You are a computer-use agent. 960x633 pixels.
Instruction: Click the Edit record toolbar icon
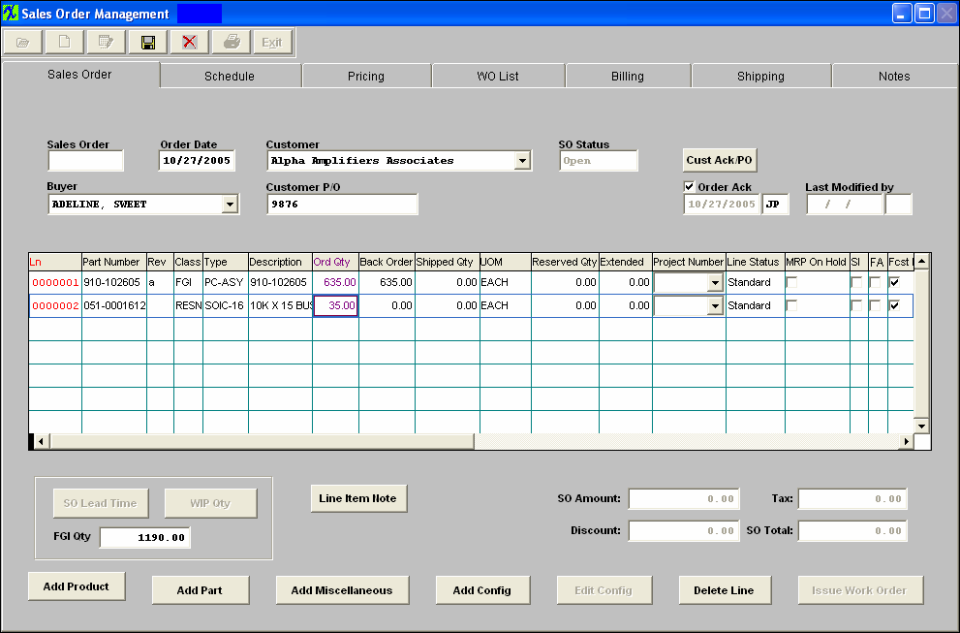(x=105, y=42)
